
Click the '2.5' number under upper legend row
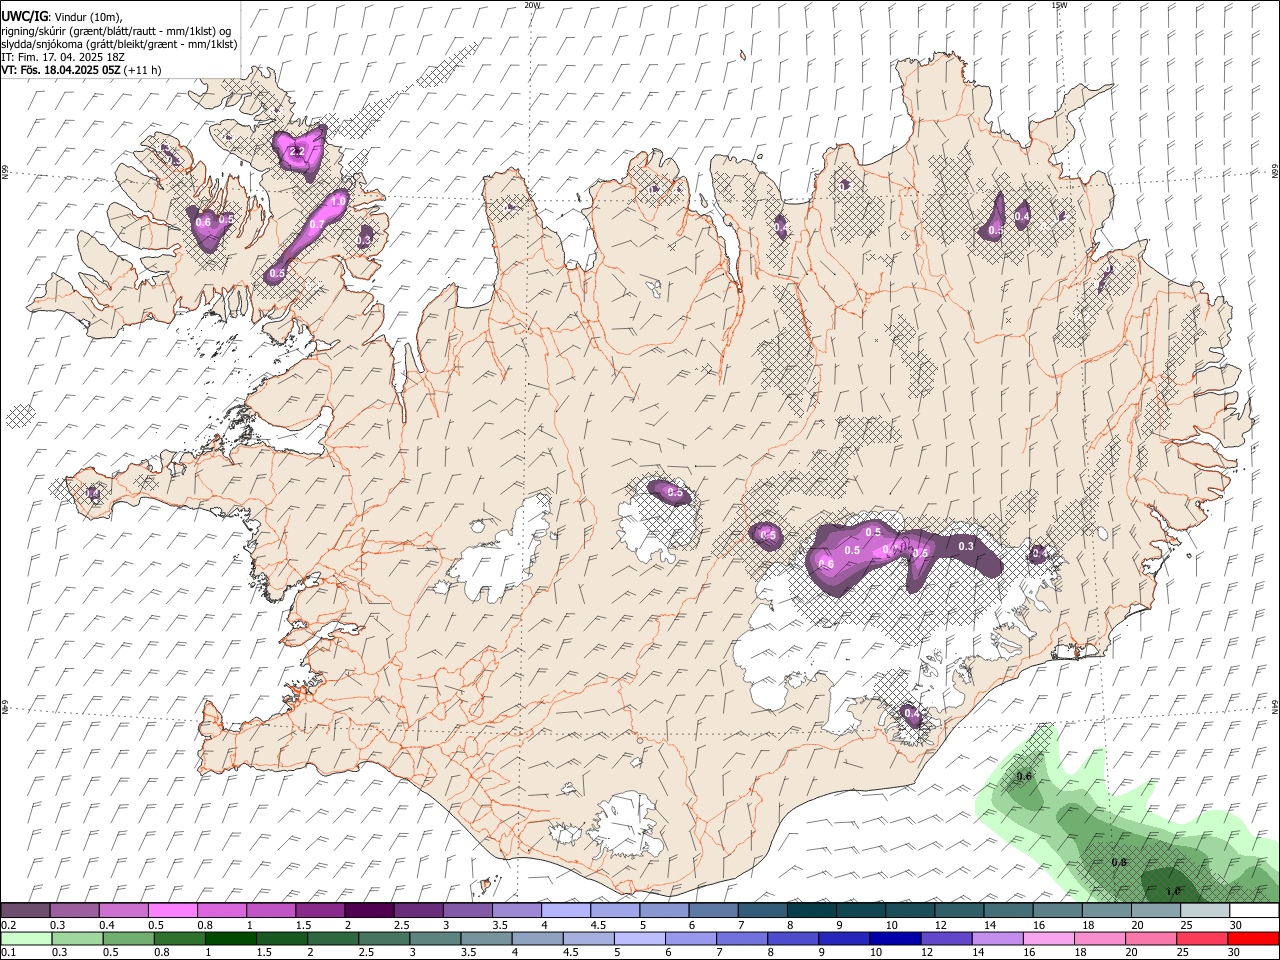click(x=402, y=925)
